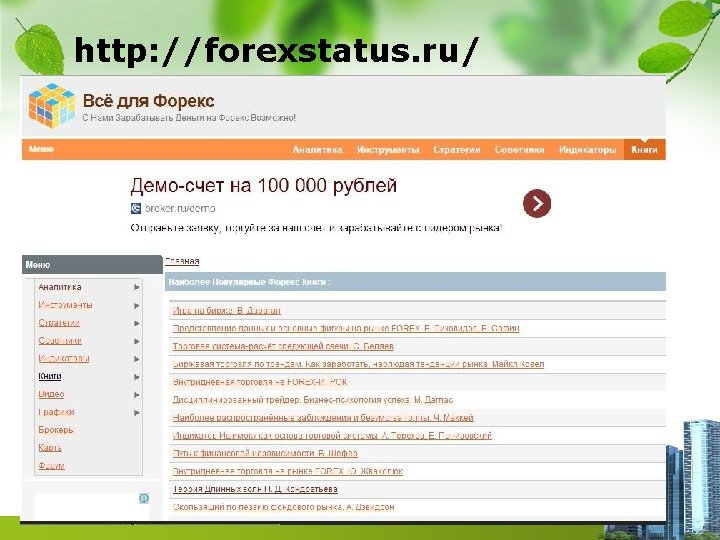720x540 pixels.
Task: Select the active Книги tab in top navigation
Action: (644, 150)
